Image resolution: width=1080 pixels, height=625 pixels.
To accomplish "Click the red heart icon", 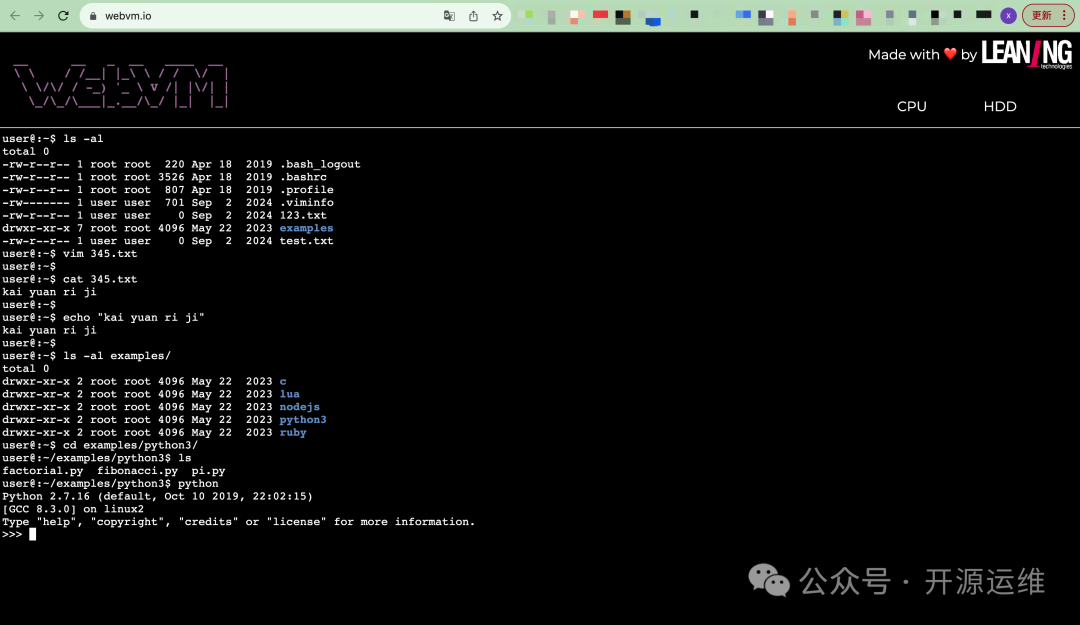I will 950,54.
